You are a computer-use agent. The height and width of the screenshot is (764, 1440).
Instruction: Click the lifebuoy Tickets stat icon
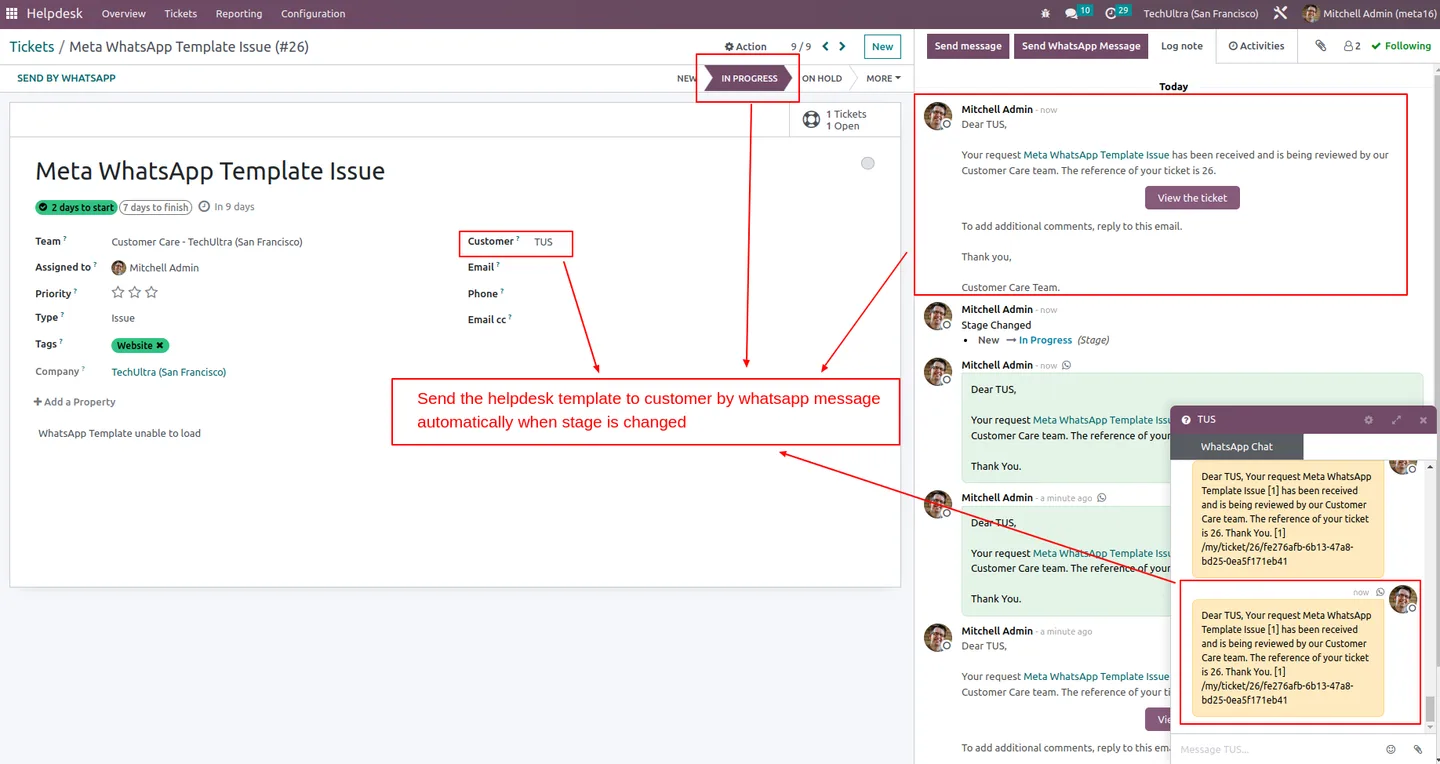[x=811, y=120]
